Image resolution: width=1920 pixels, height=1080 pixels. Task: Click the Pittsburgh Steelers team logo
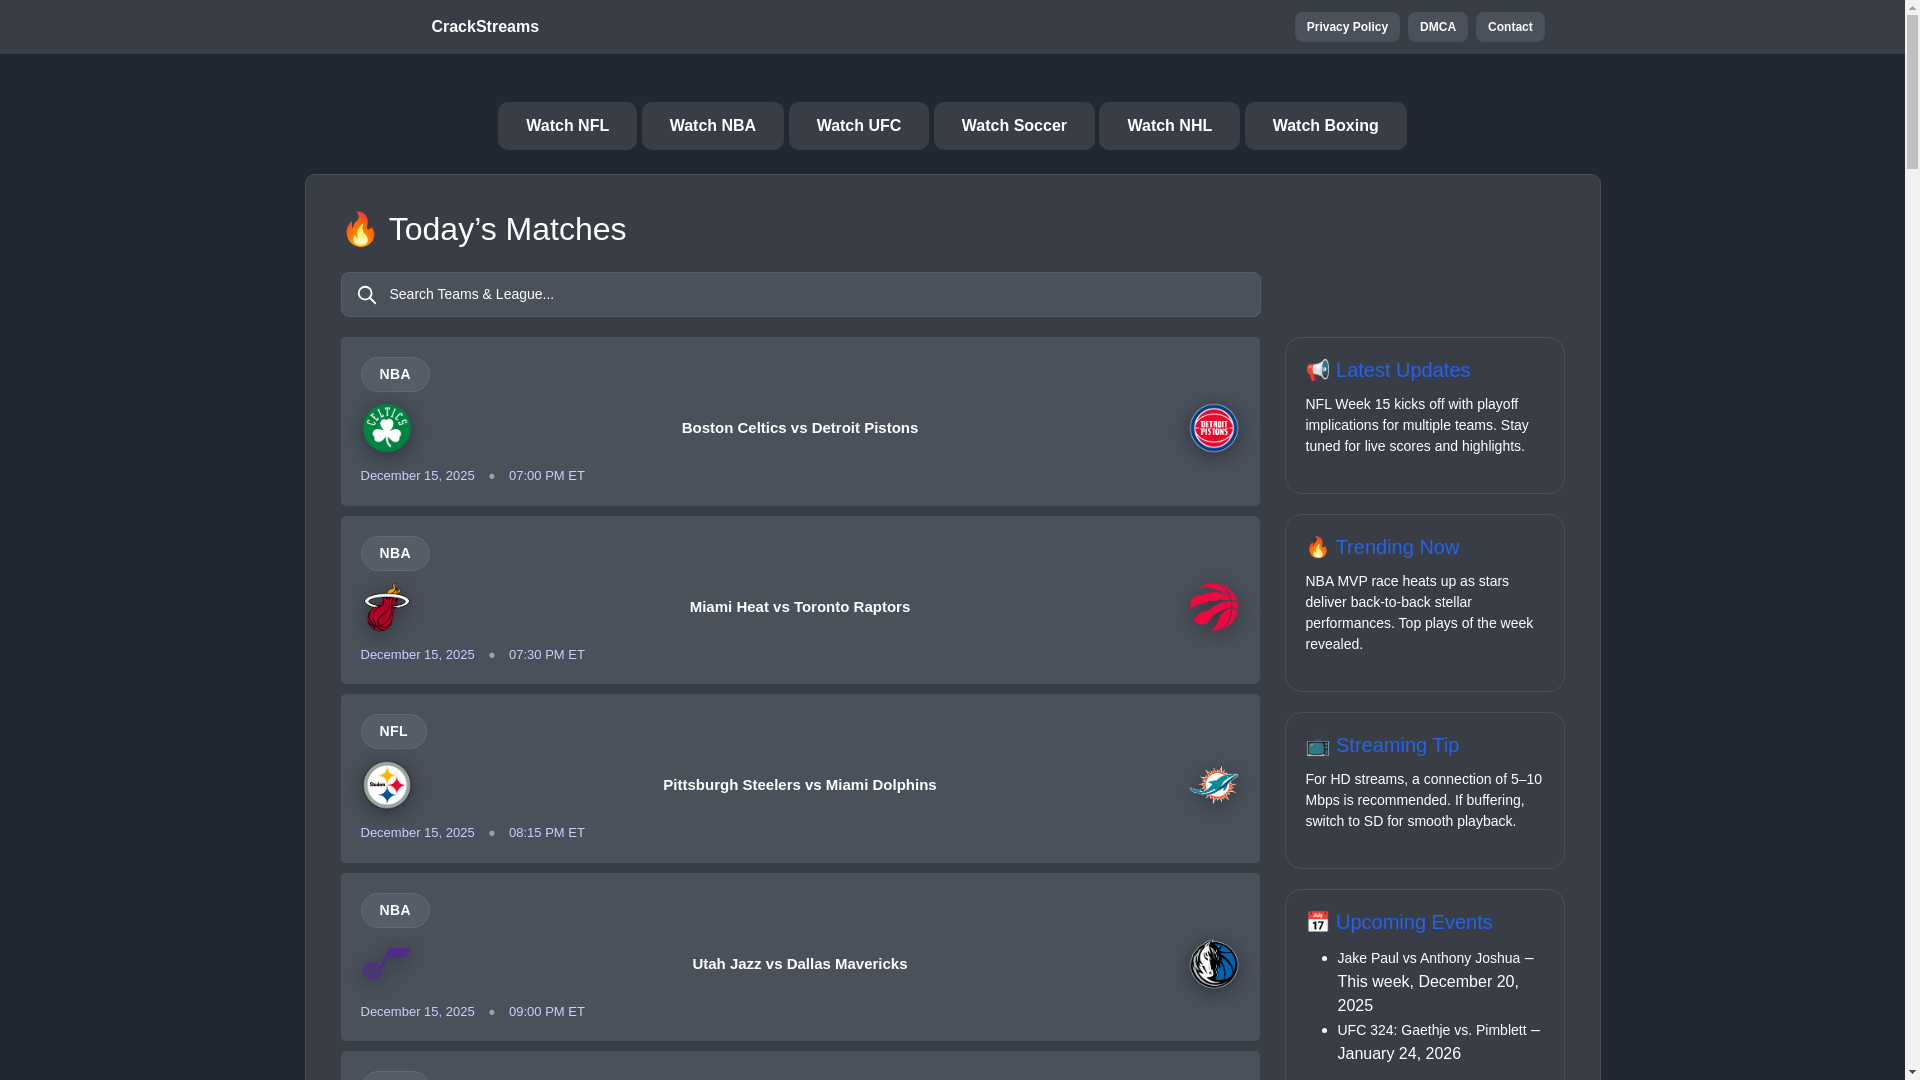click(x=386, y=785)
